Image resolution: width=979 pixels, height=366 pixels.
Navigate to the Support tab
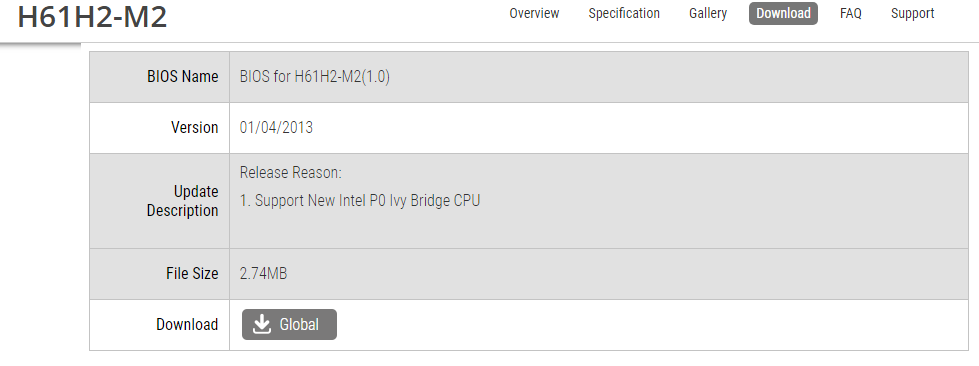(x=912, y=13)
